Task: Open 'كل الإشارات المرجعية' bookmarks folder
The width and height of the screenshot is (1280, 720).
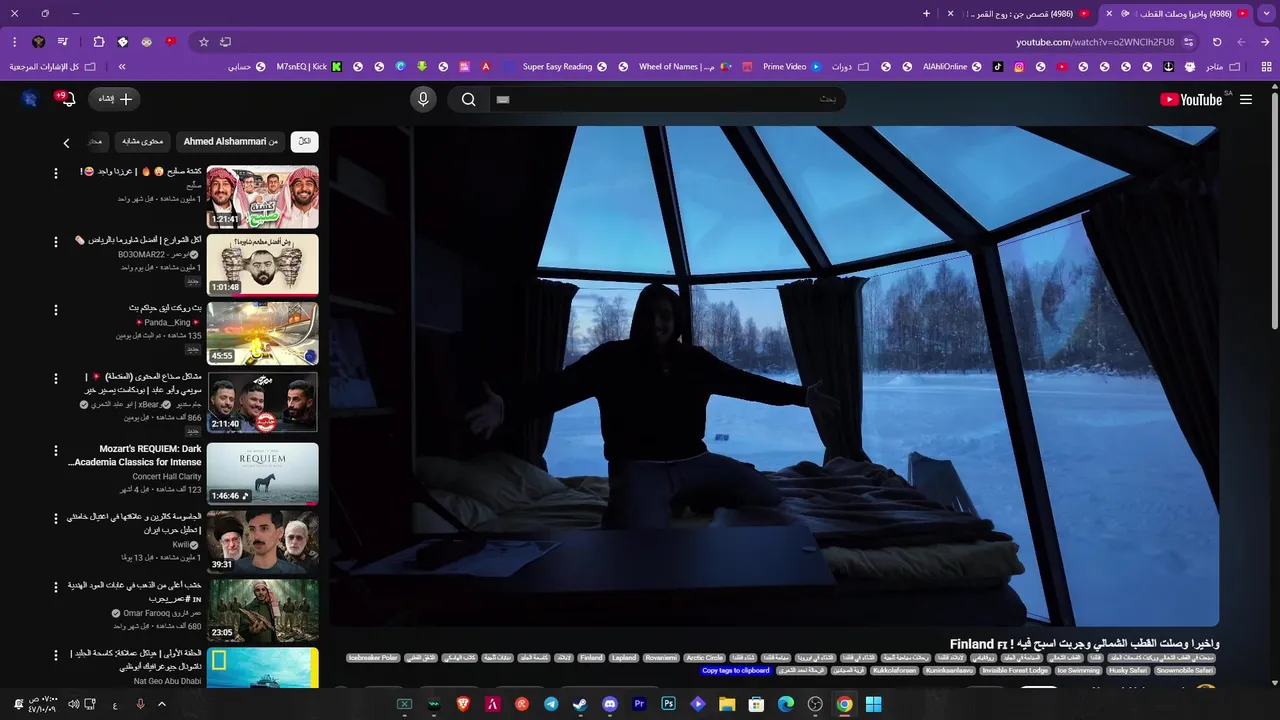Action: pyautogui.click(x=52, y=67)
